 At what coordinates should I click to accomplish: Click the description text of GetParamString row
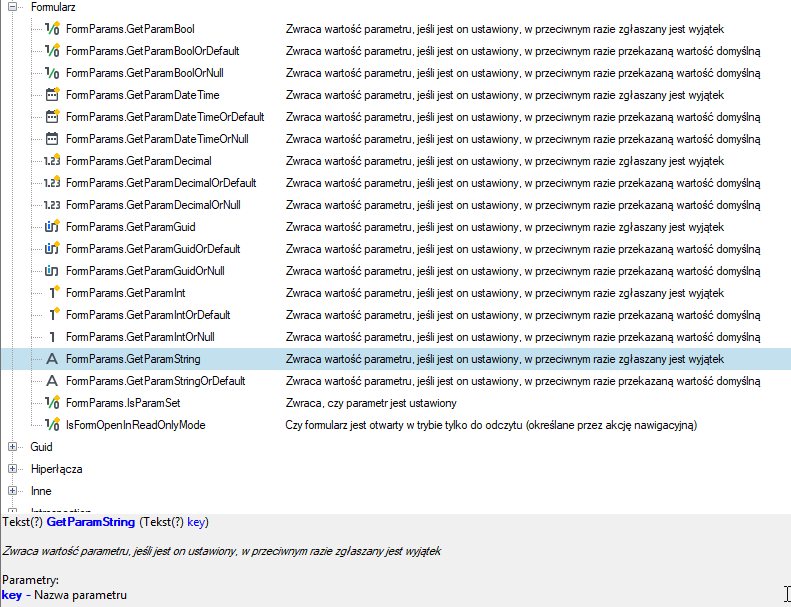[x=504, y=359]
